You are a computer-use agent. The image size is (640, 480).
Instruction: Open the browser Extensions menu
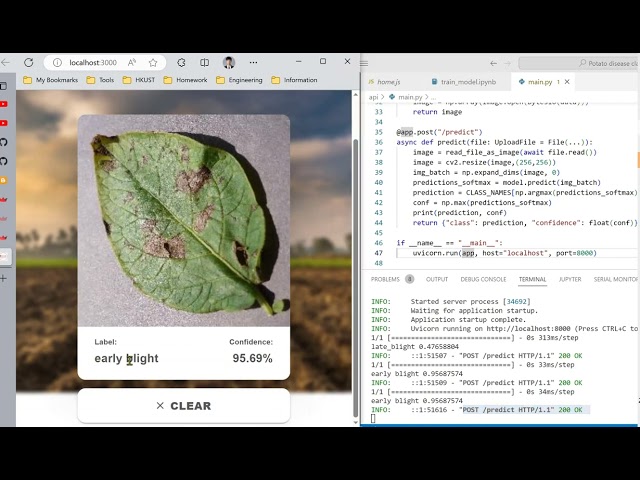(181, 62)
